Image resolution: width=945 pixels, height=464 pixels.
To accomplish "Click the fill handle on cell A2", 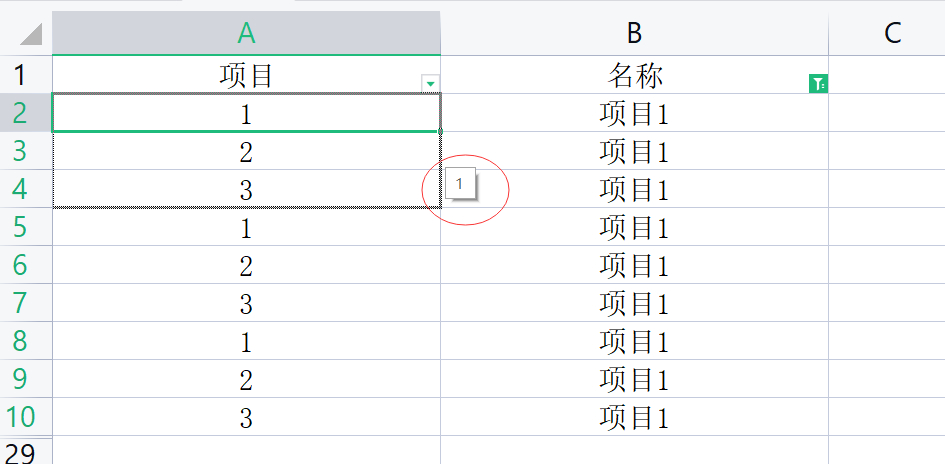I will [x=441, y=131].
